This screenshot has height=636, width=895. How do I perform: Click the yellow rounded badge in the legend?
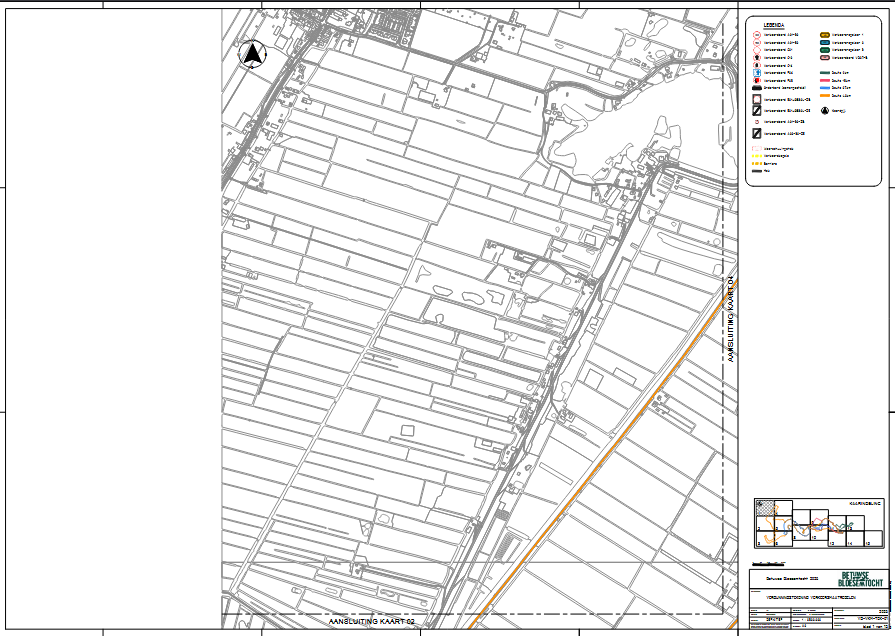(825, 35)
